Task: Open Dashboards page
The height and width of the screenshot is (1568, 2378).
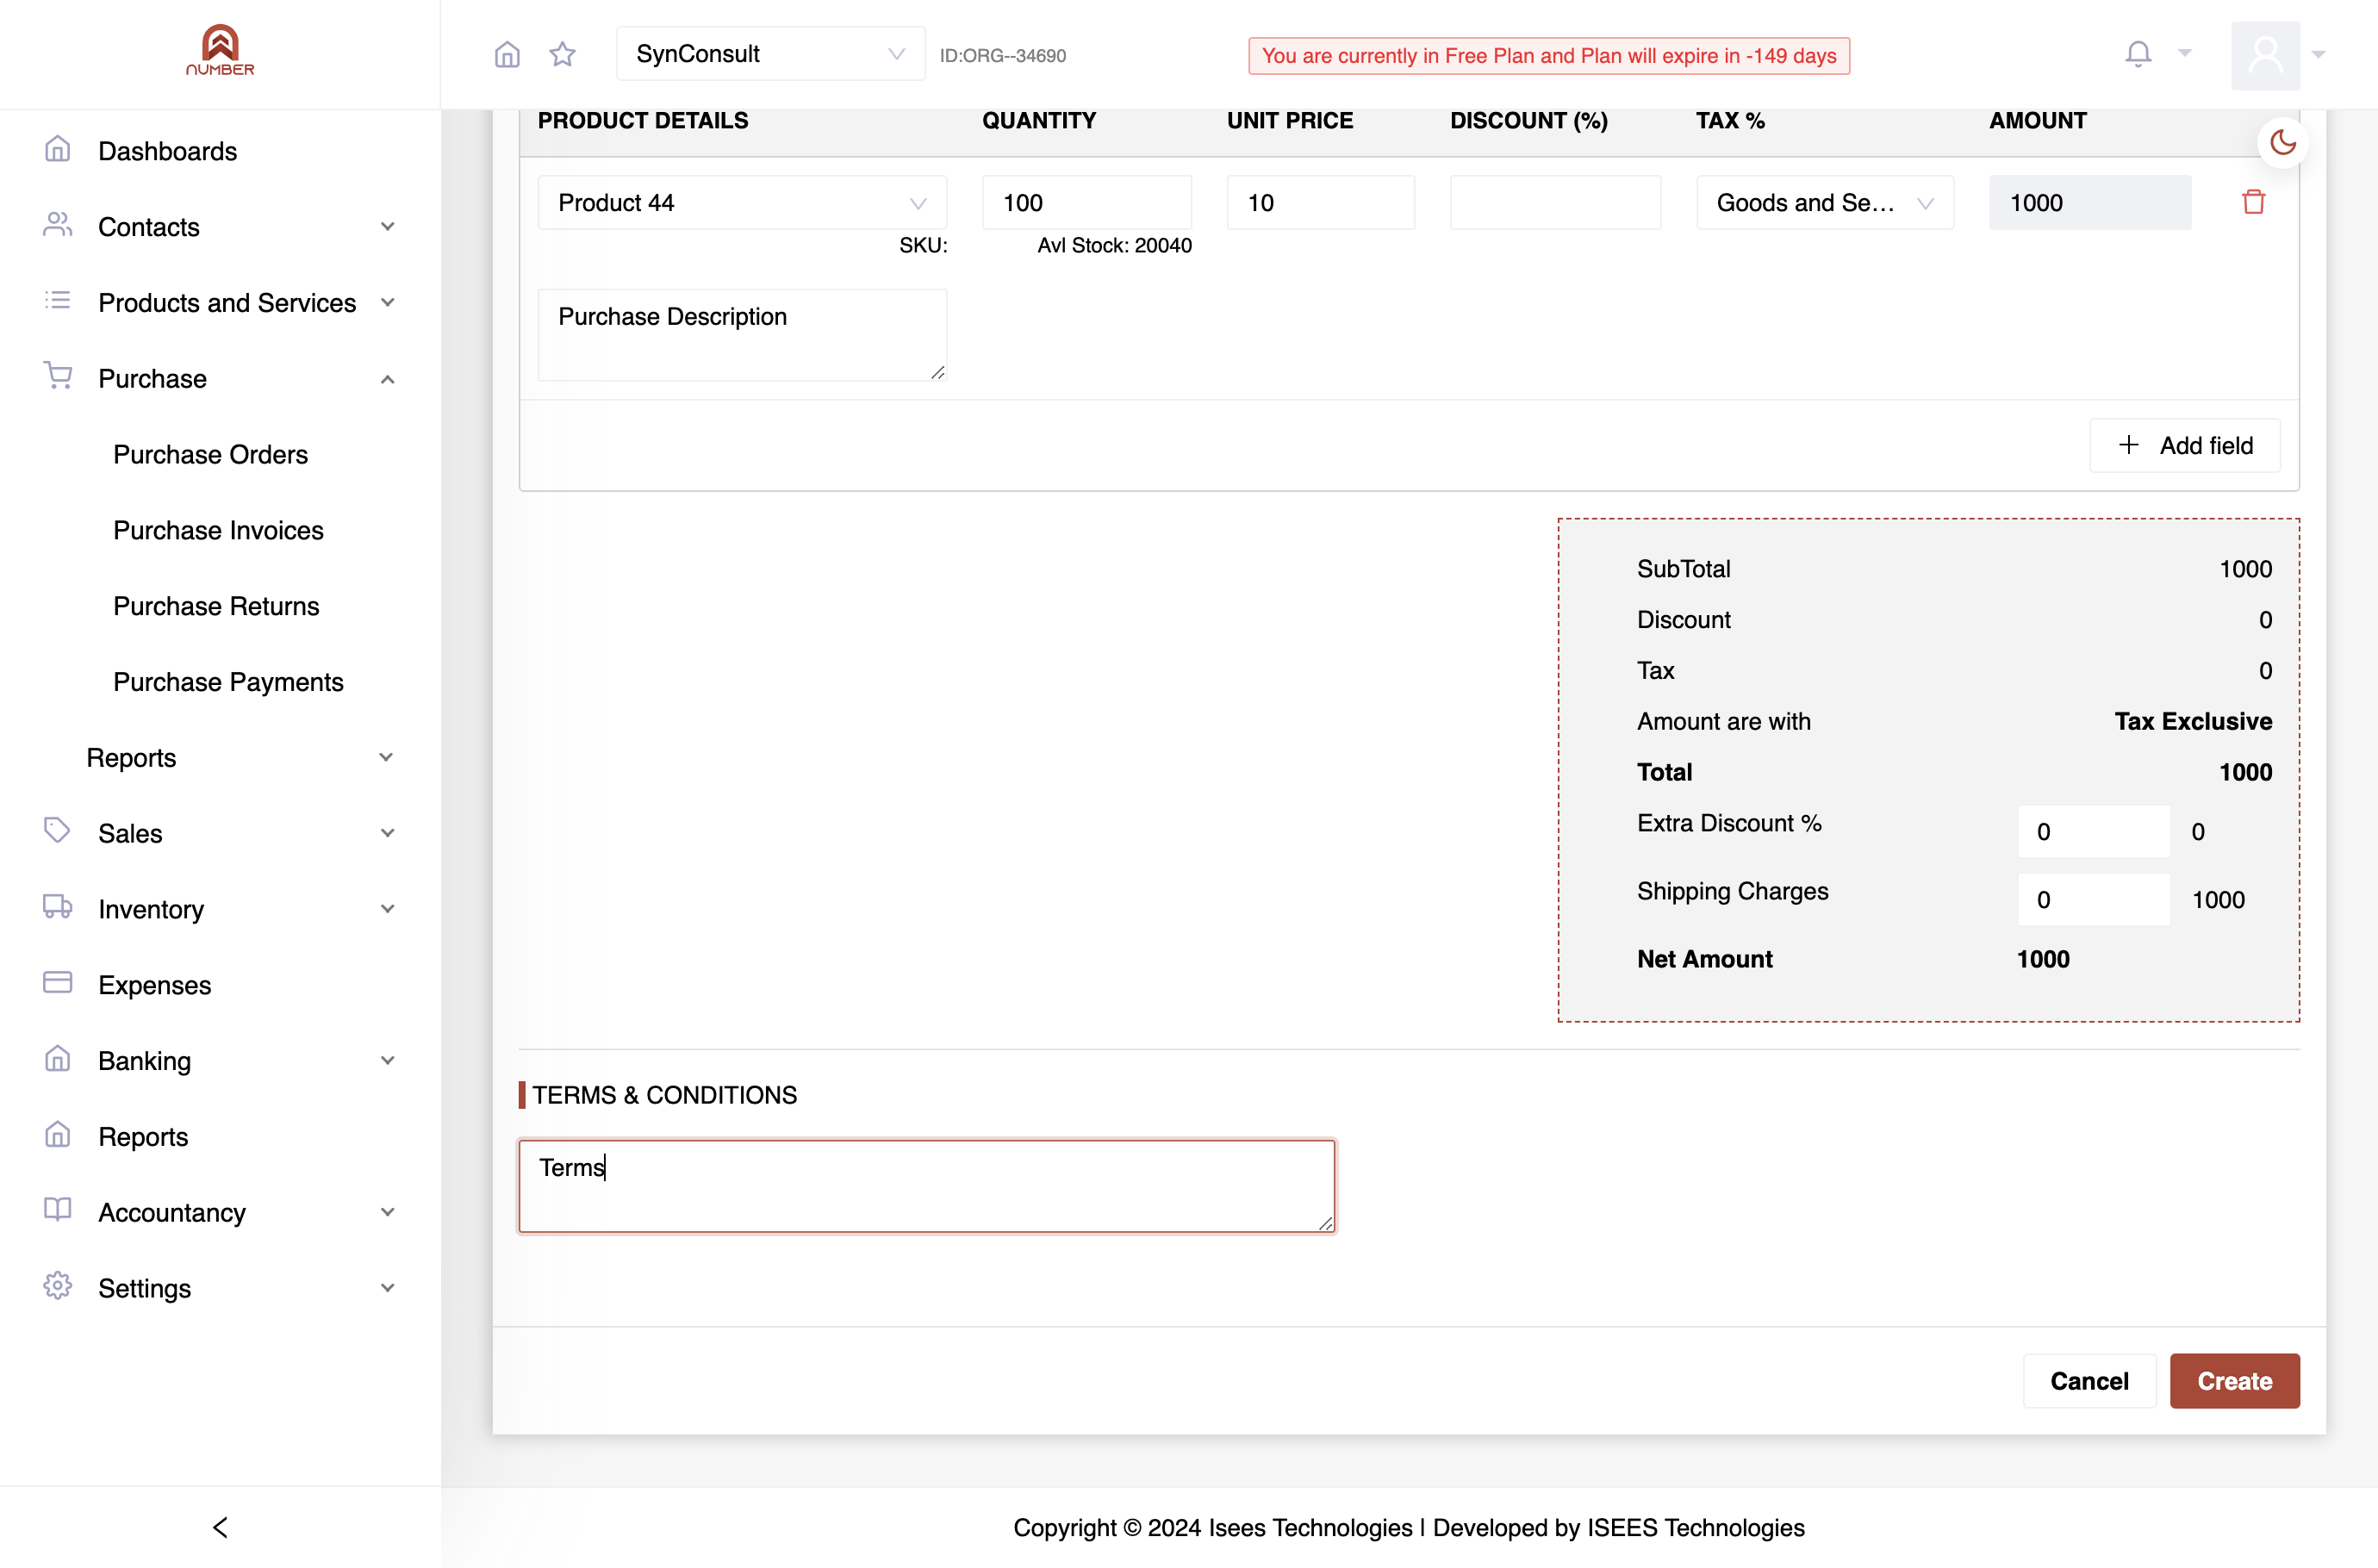Action: coord(167,151)
